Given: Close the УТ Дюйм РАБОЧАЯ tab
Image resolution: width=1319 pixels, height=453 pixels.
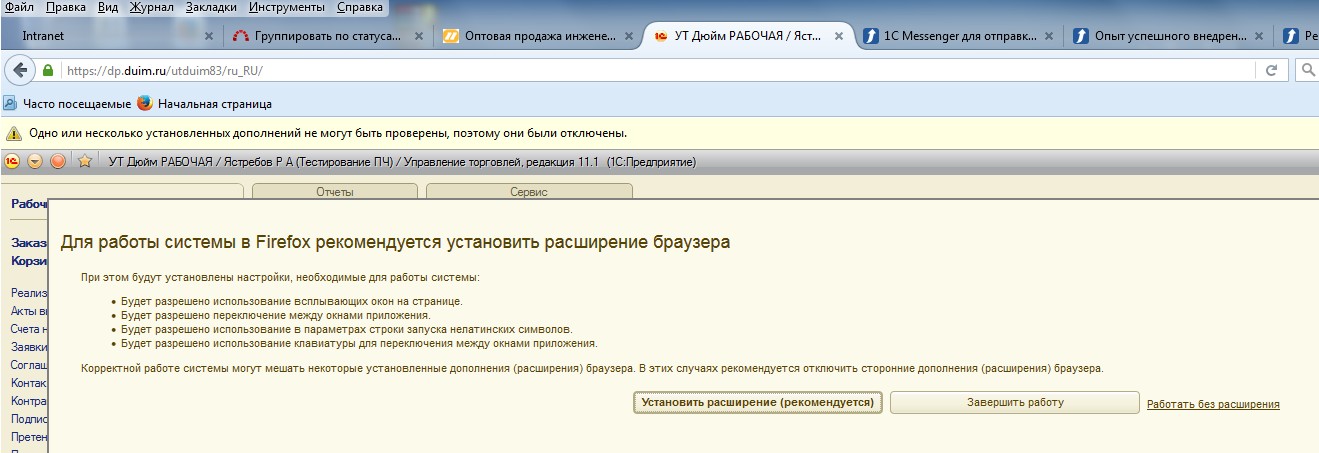Looking at the screenshot, I should 838,36.
